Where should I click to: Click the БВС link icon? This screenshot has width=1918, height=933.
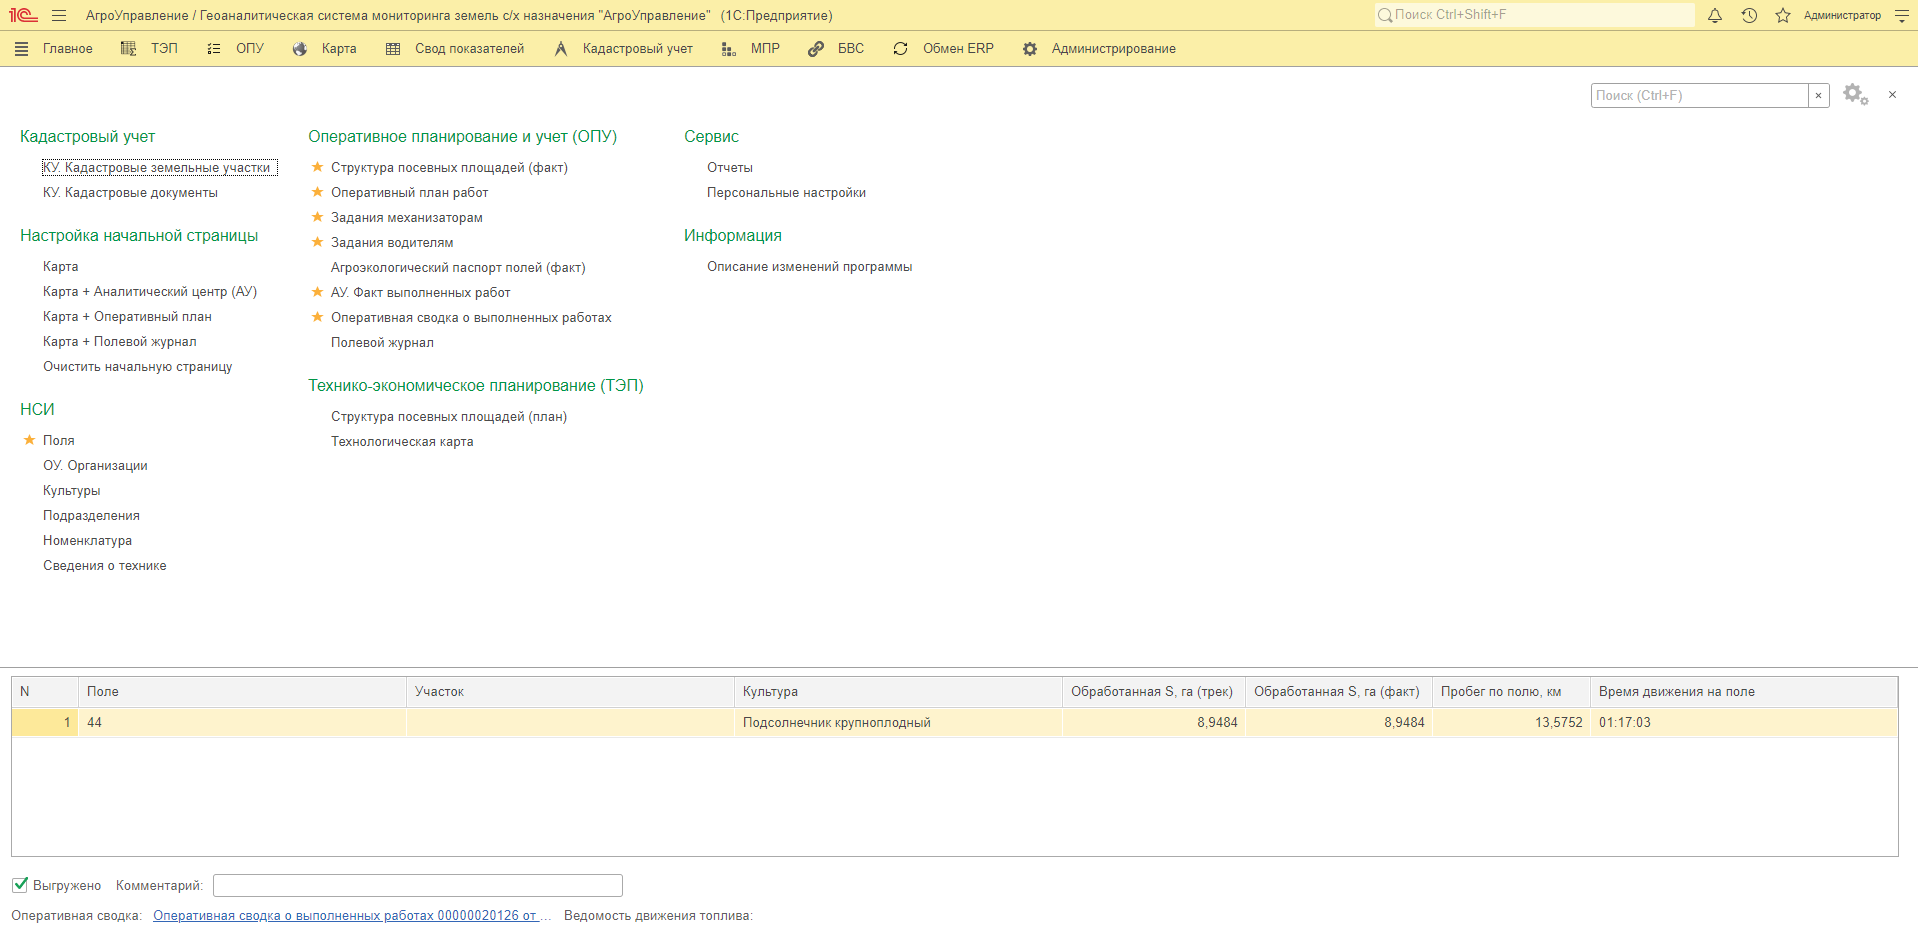tap(816, 49)
